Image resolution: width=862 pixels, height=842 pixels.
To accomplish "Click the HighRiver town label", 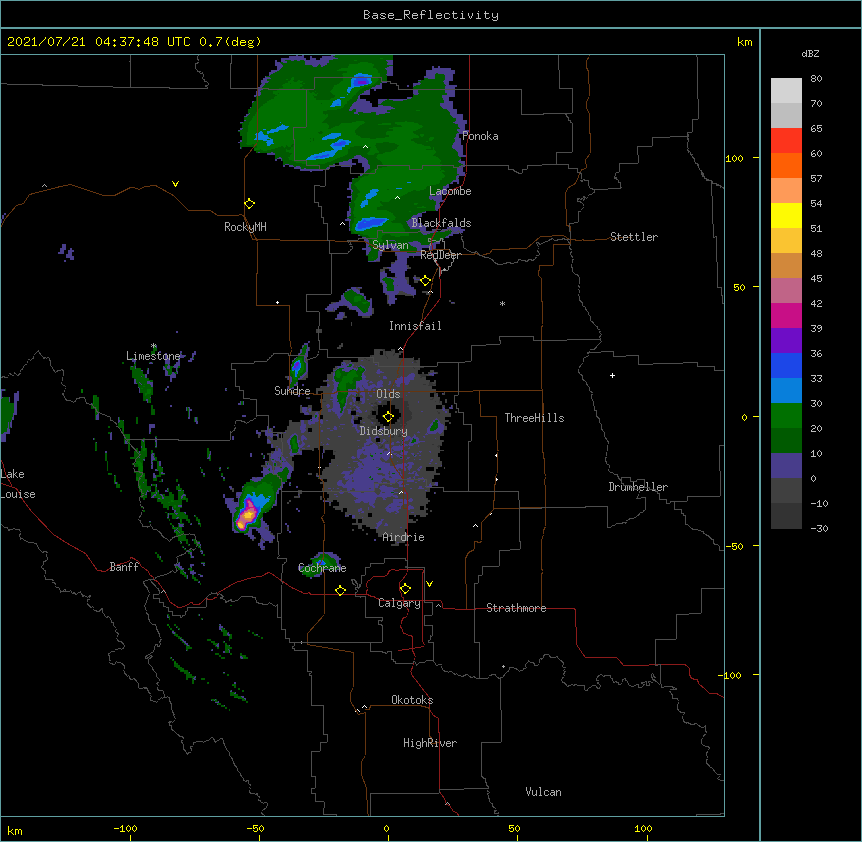I will pyautogui.click(x=430, y=743).
